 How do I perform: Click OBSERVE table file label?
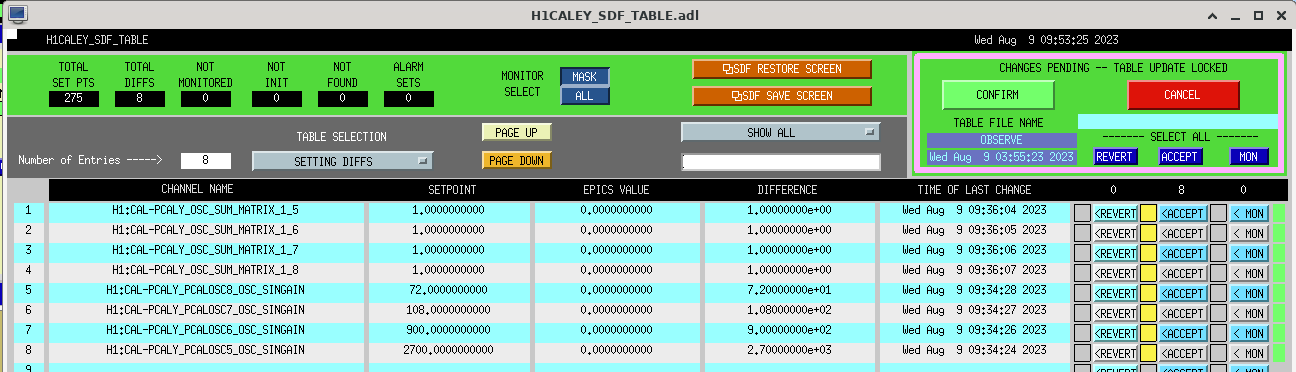point(1001,140)
